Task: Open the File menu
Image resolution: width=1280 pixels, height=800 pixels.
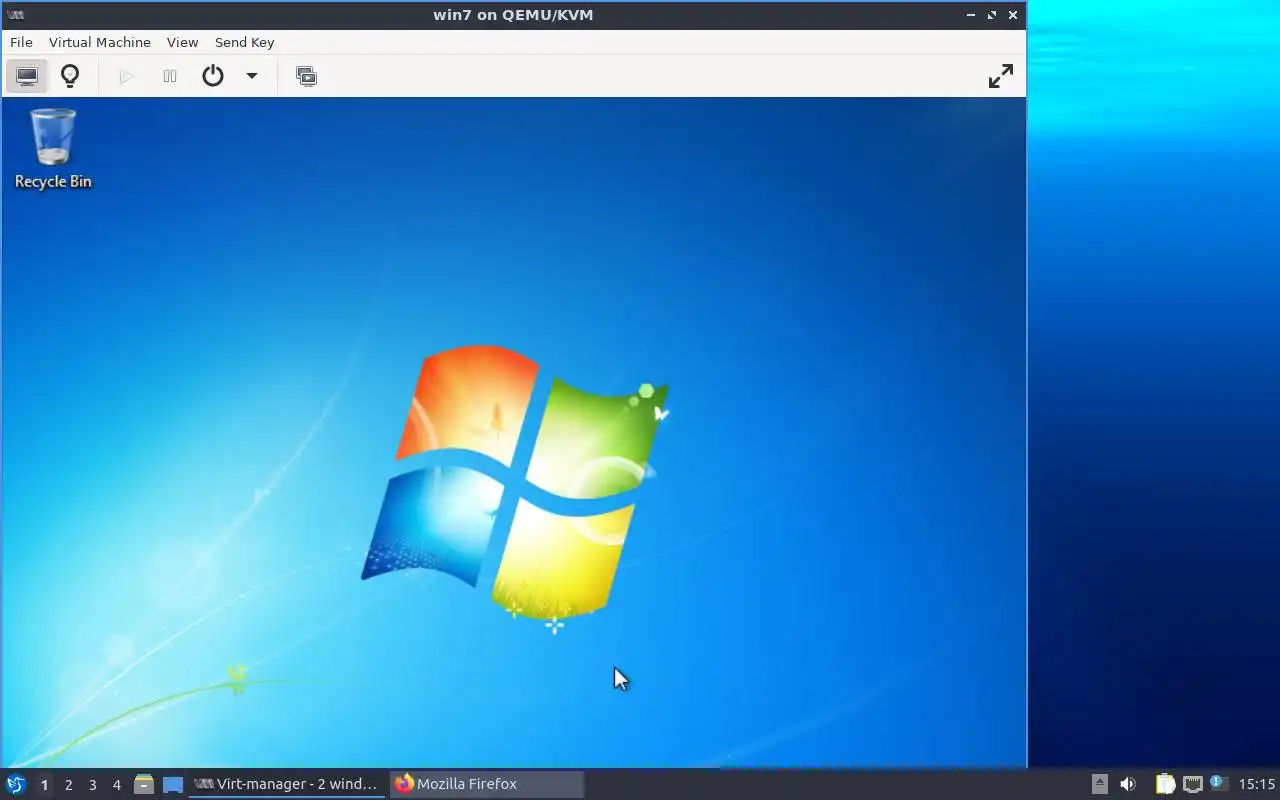Action: click(21, 42)
